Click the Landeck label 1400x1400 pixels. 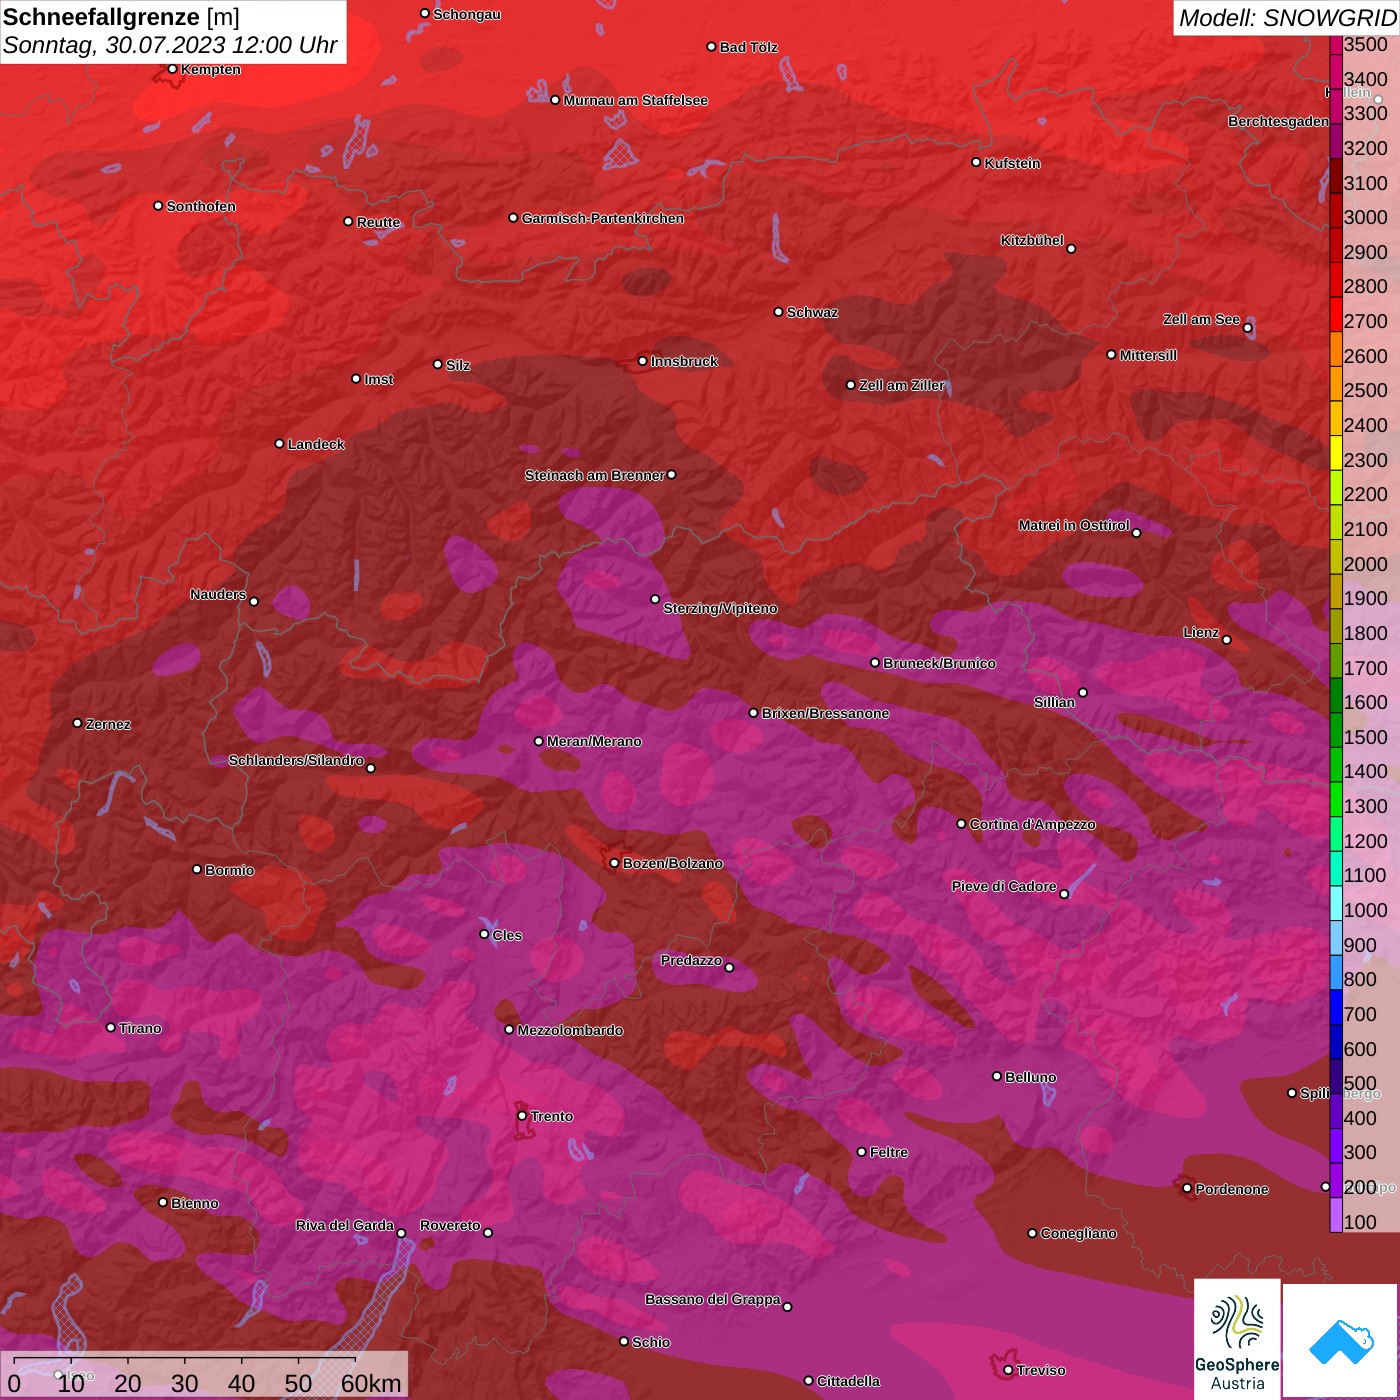pos(316,444)
